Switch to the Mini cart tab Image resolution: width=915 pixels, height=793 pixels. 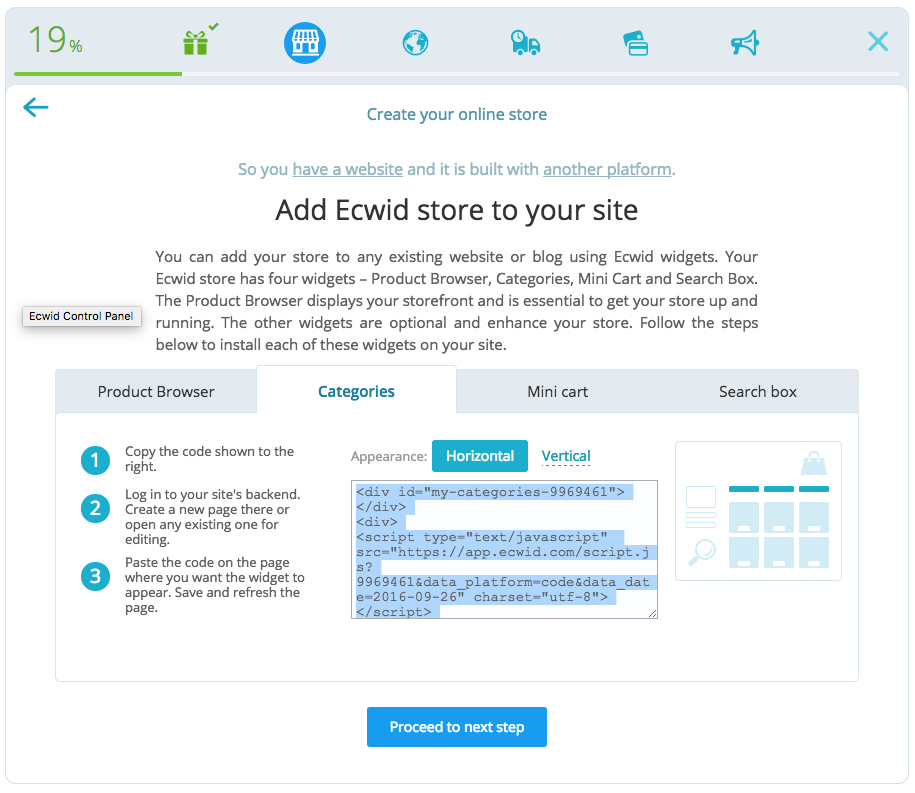557,392
